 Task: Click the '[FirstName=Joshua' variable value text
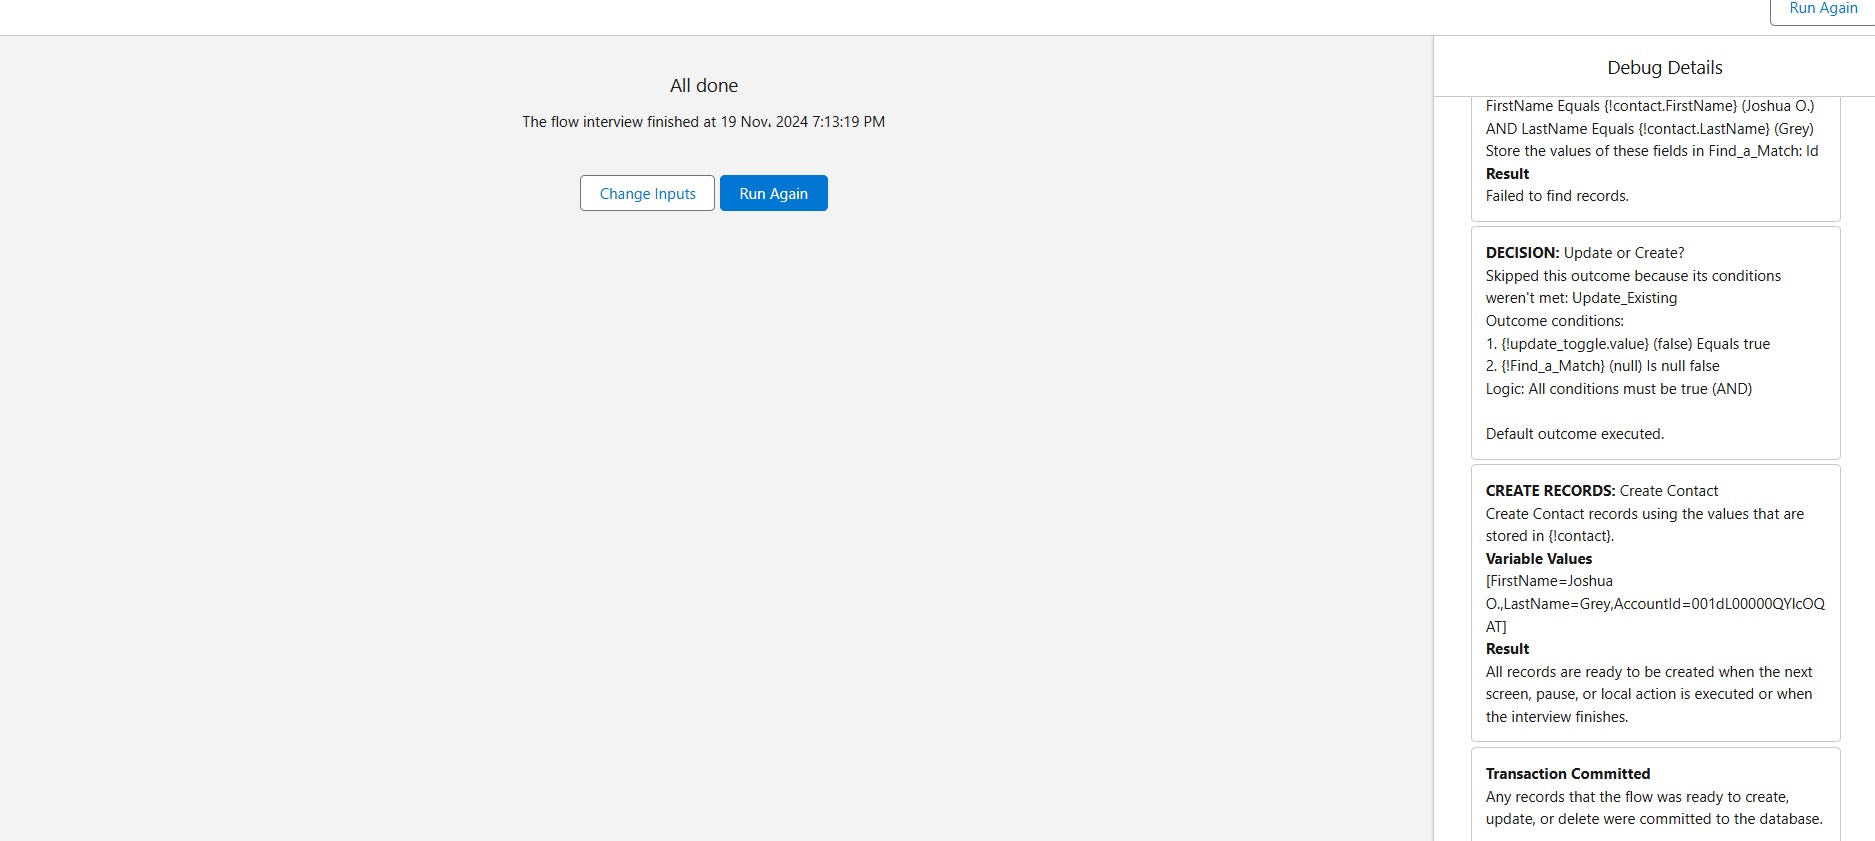coord(1549,581)
